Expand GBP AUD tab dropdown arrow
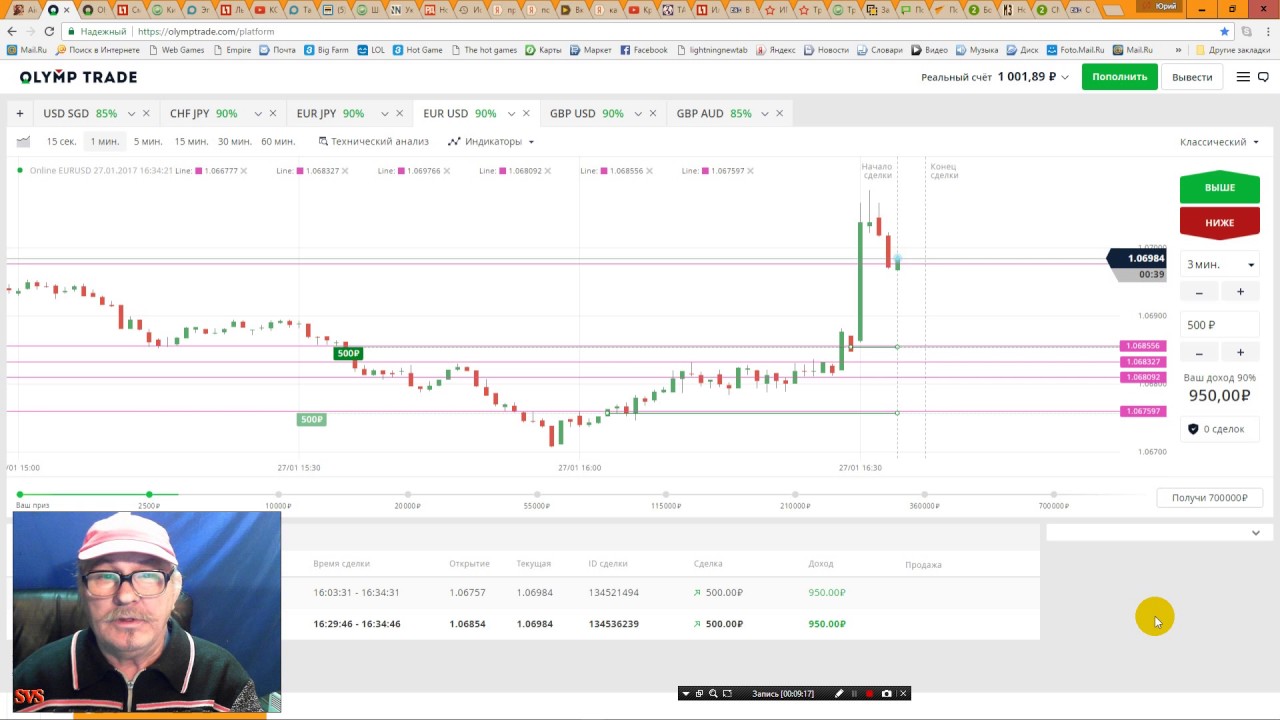 (x=765, y=114)
